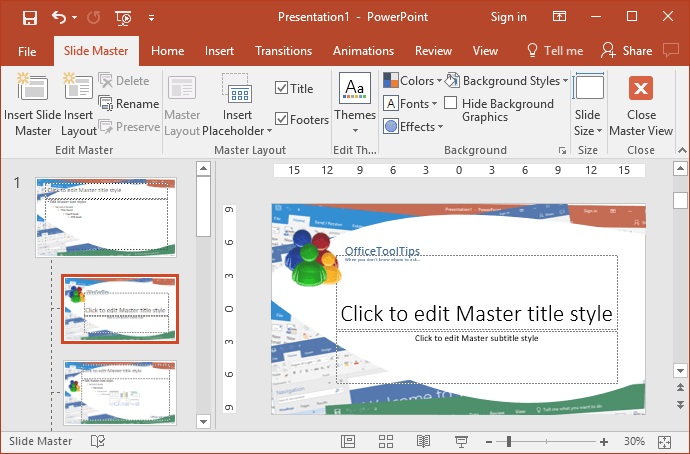
Task: Click the Save icon in the quick access toolbar
Action: pyautogui.click(x=29, y=18)
